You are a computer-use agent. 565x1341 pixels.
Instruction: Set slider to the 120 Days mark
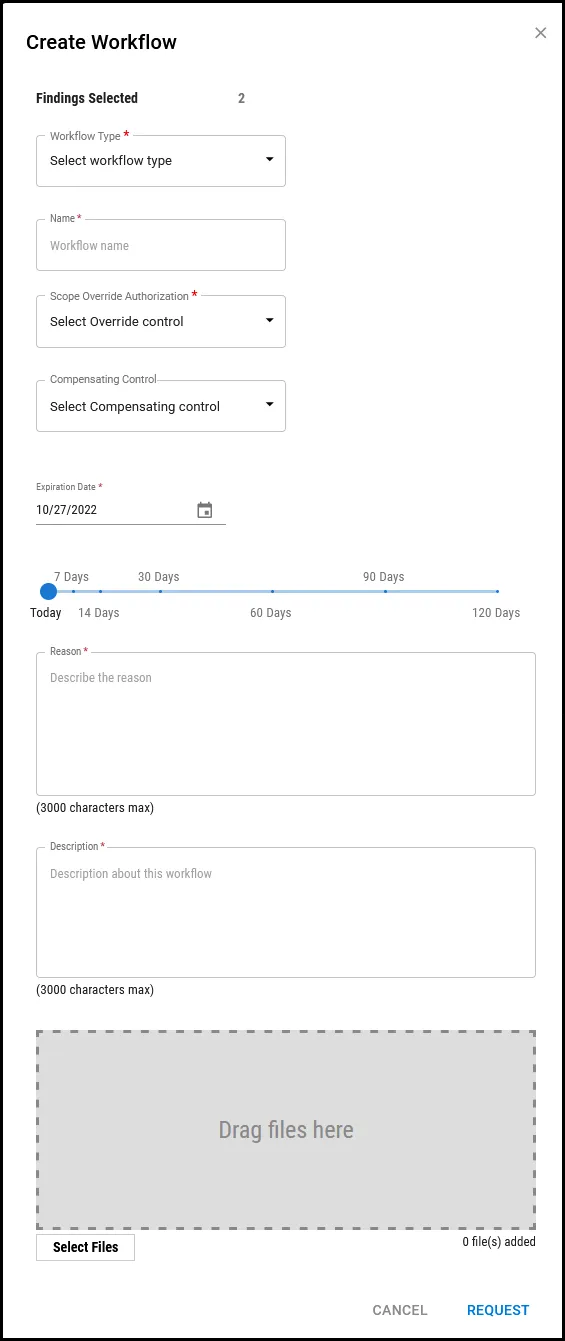[497, 591]
